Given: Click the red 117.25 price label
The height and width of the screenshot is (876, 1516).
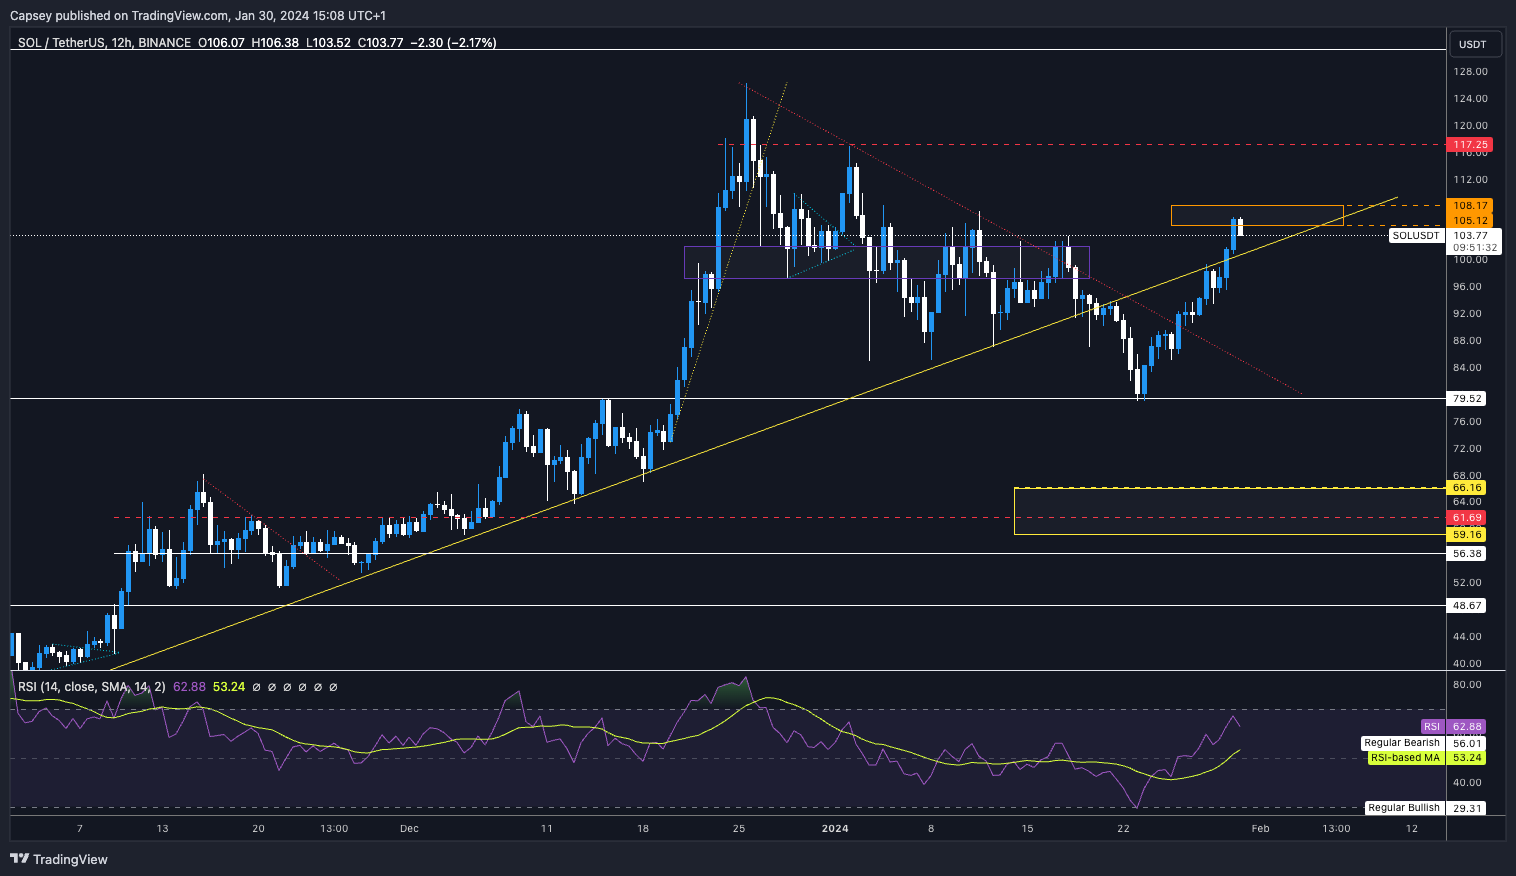Looking at the screenshot, I should (x=1470, y=145).
